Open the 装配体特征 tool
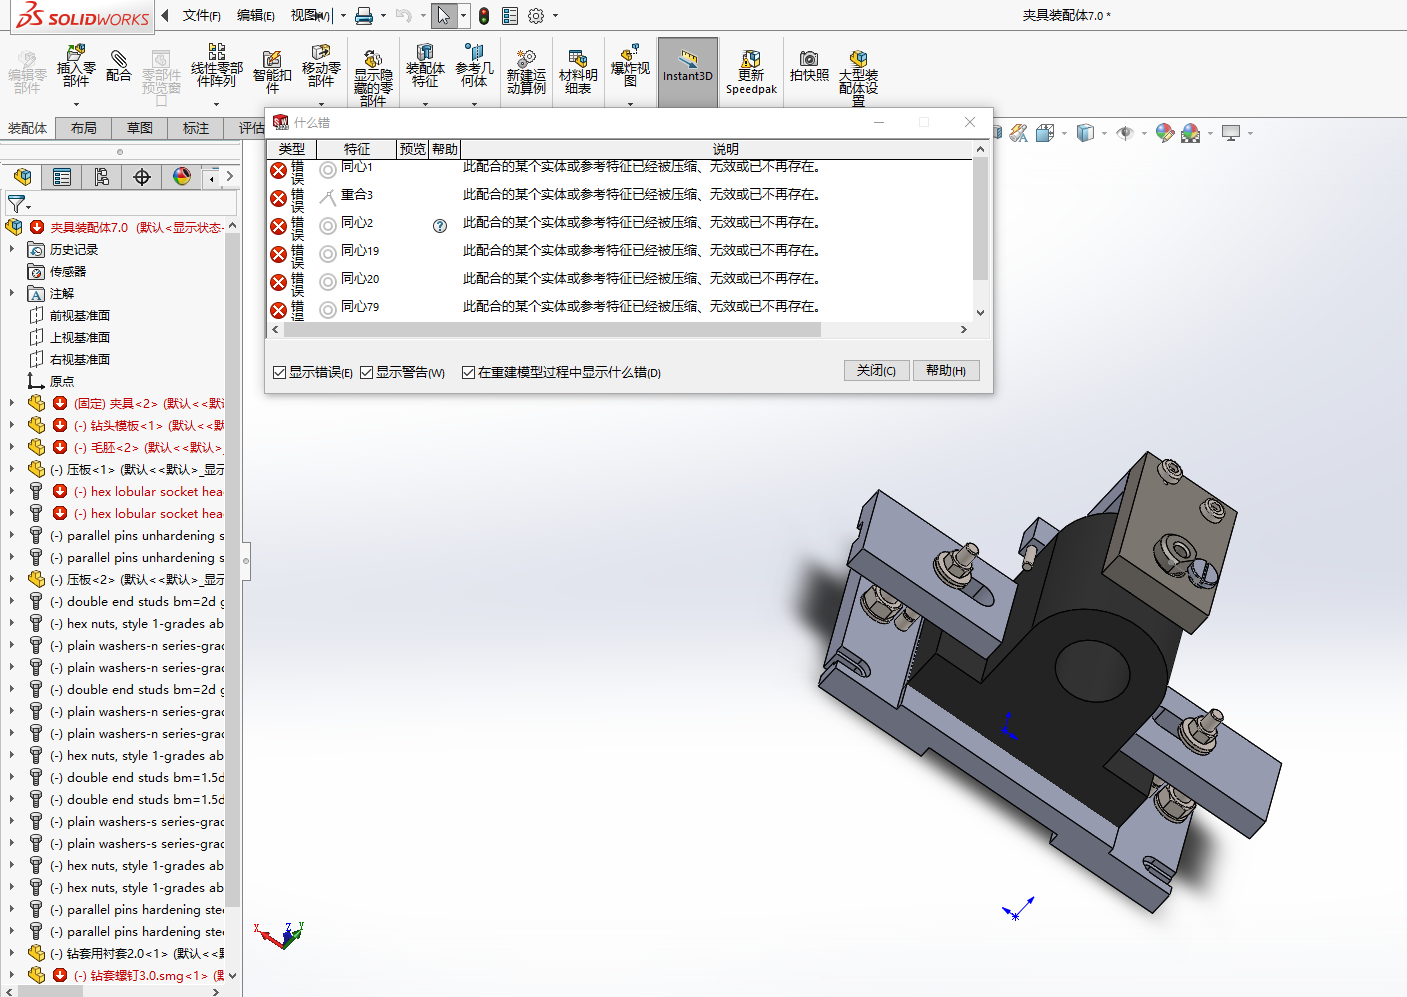 pyautogui.click(x=425, y=66)
